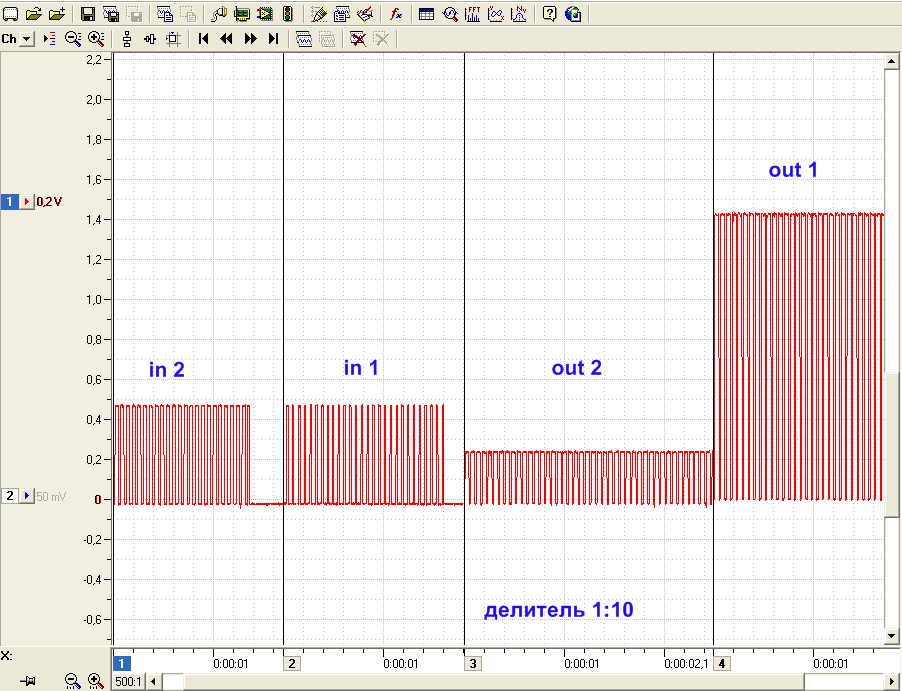Click the pin icon near X label

[x=28, y=681]
